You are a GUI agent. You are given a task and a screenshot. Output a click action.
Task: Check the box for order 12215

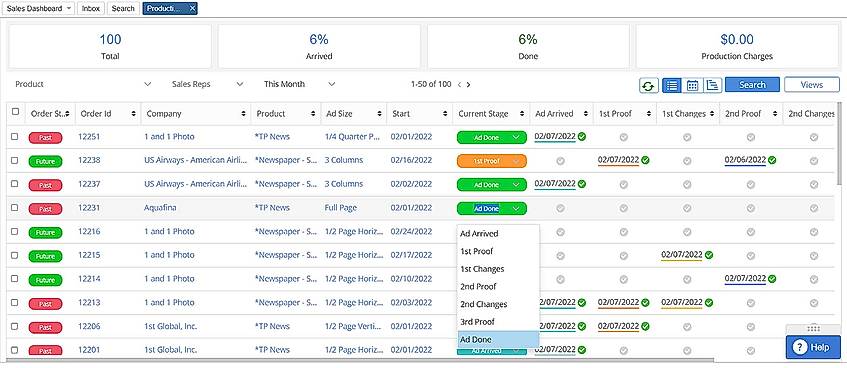[x=15, y=255]
